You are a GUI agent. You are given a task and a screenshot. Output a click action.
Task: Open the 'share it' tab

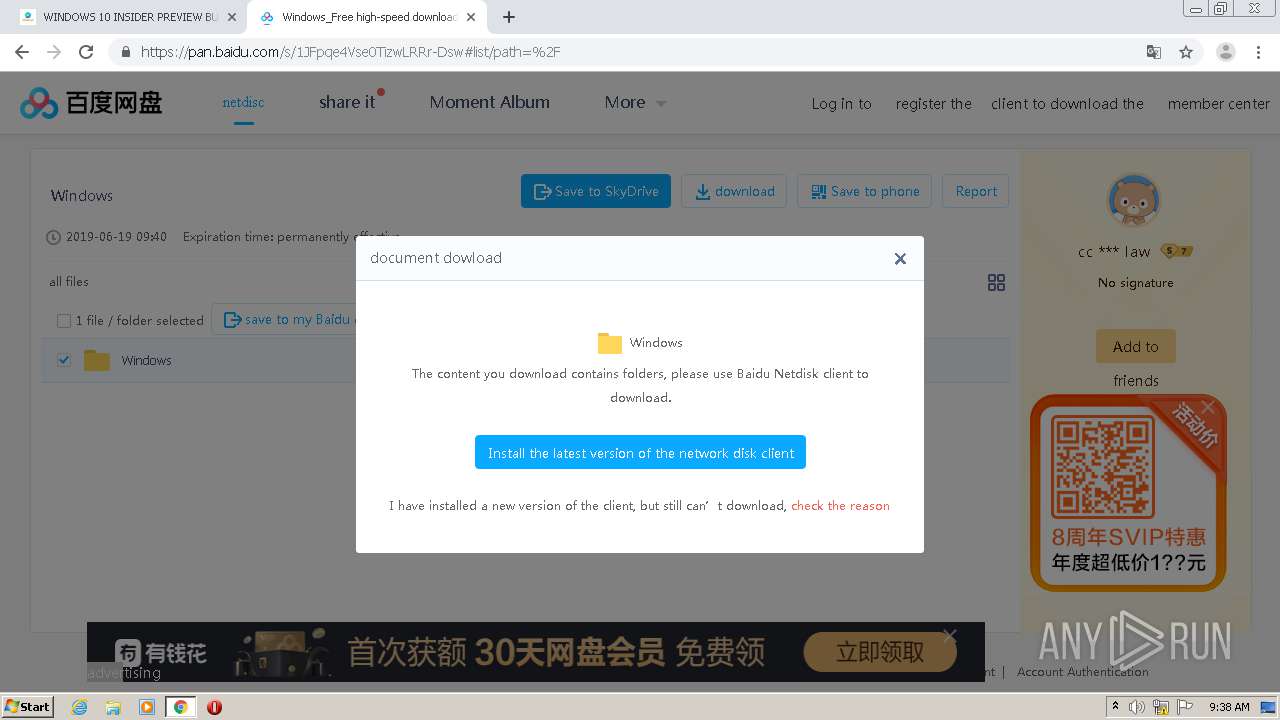pyautogui.click(x=347, y=102)
